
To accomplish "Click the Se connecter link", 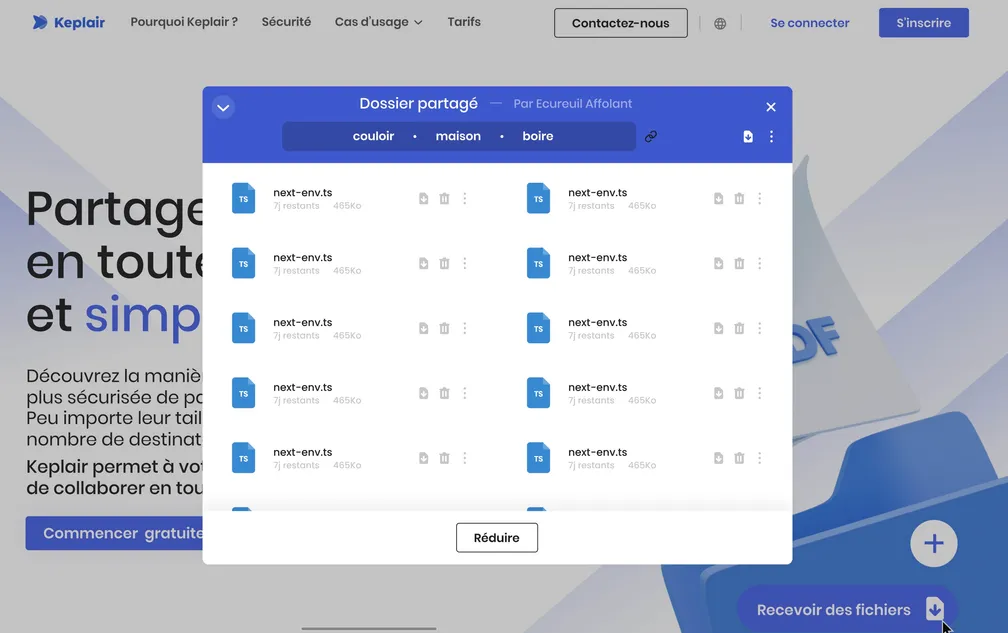I will tap(809, 23).
